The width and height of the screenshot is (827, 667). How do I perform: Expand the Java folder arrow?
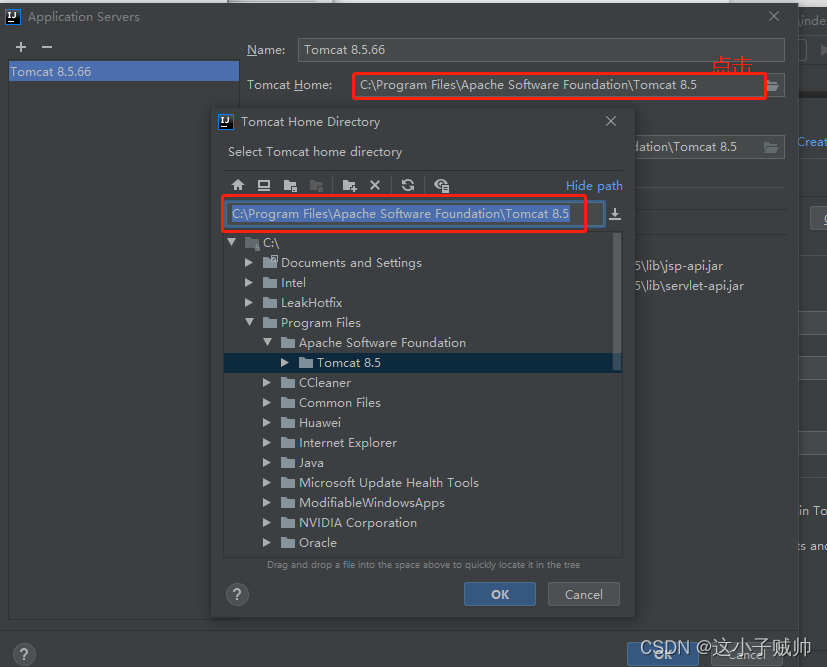(x=267, y=462)
